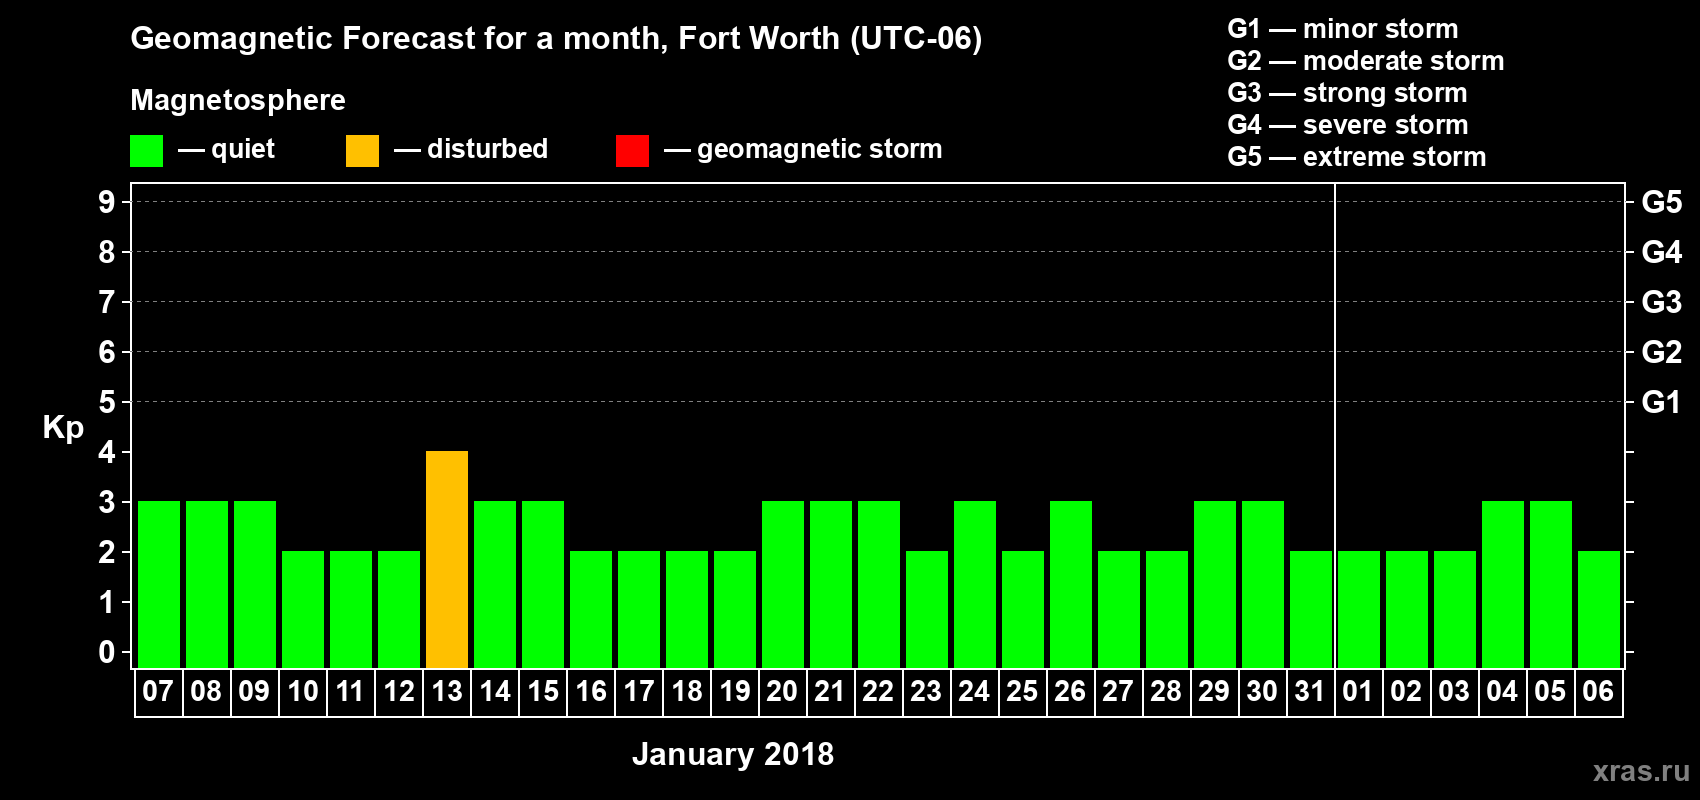Click the Magnetosphere heading
The image size is (1700, 800).
coord(238,100)
